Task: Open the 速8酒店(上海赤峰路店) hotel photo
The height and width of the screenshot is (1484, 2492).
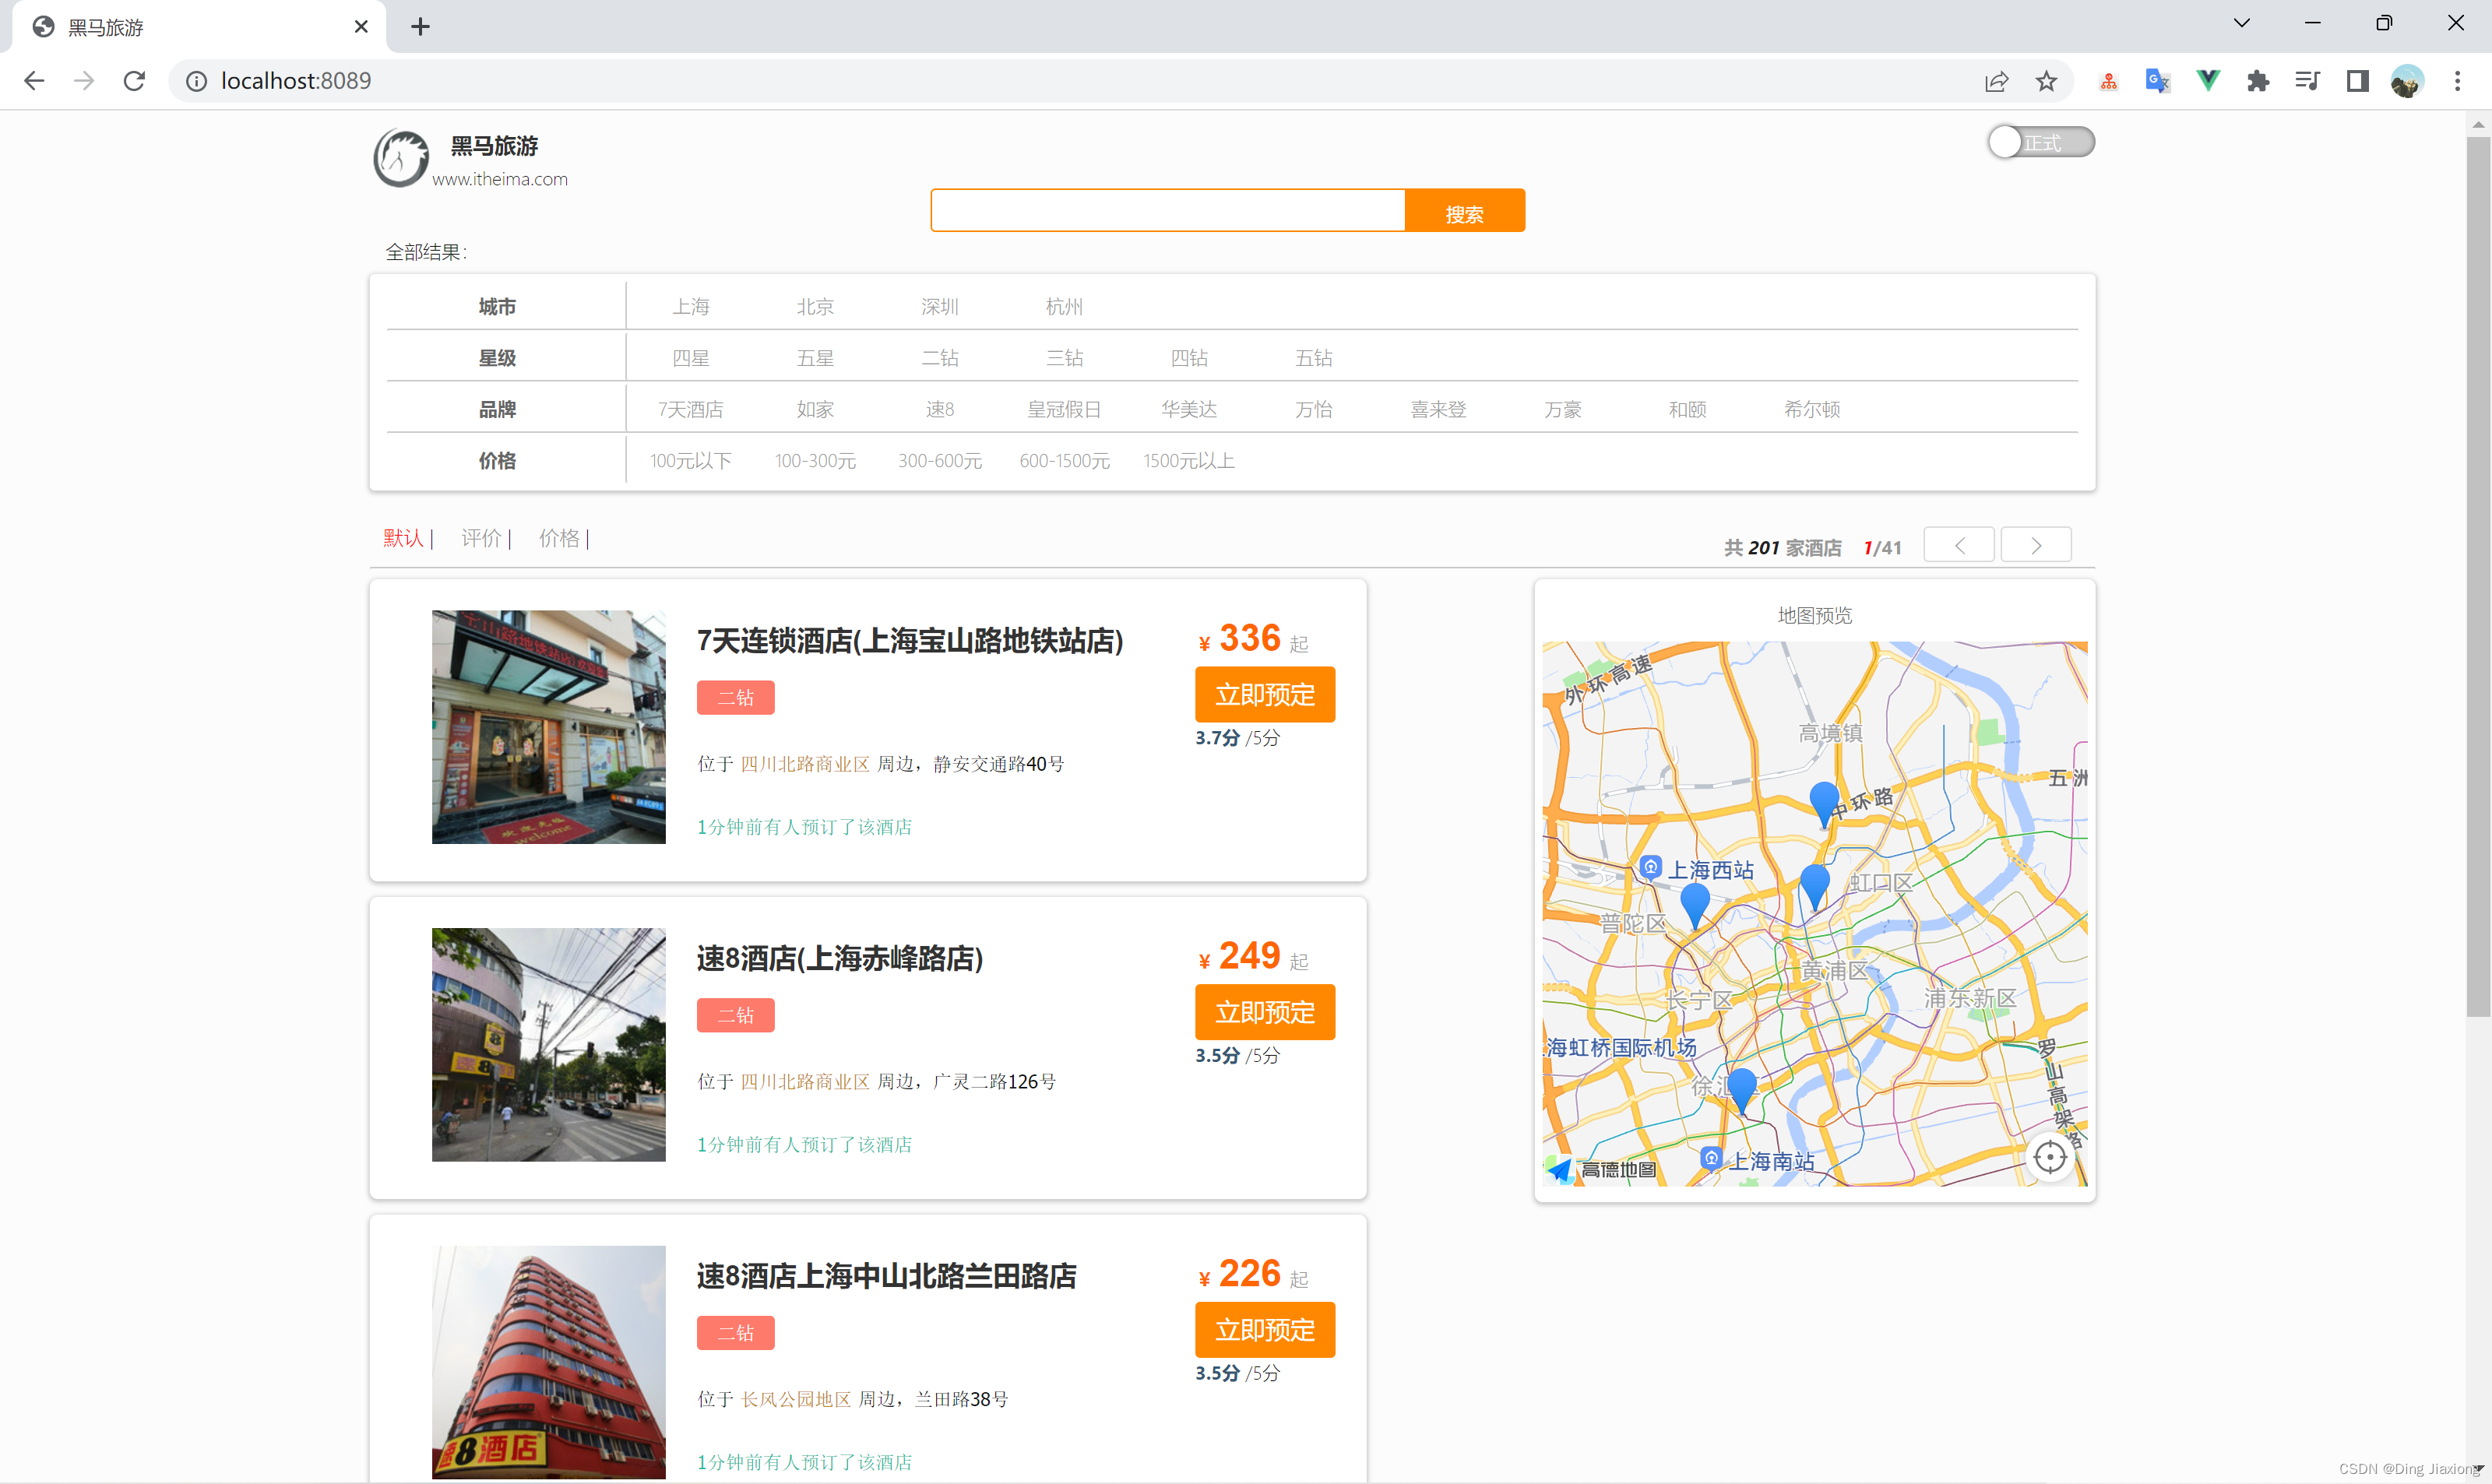Action: [x=548, y=1044]
